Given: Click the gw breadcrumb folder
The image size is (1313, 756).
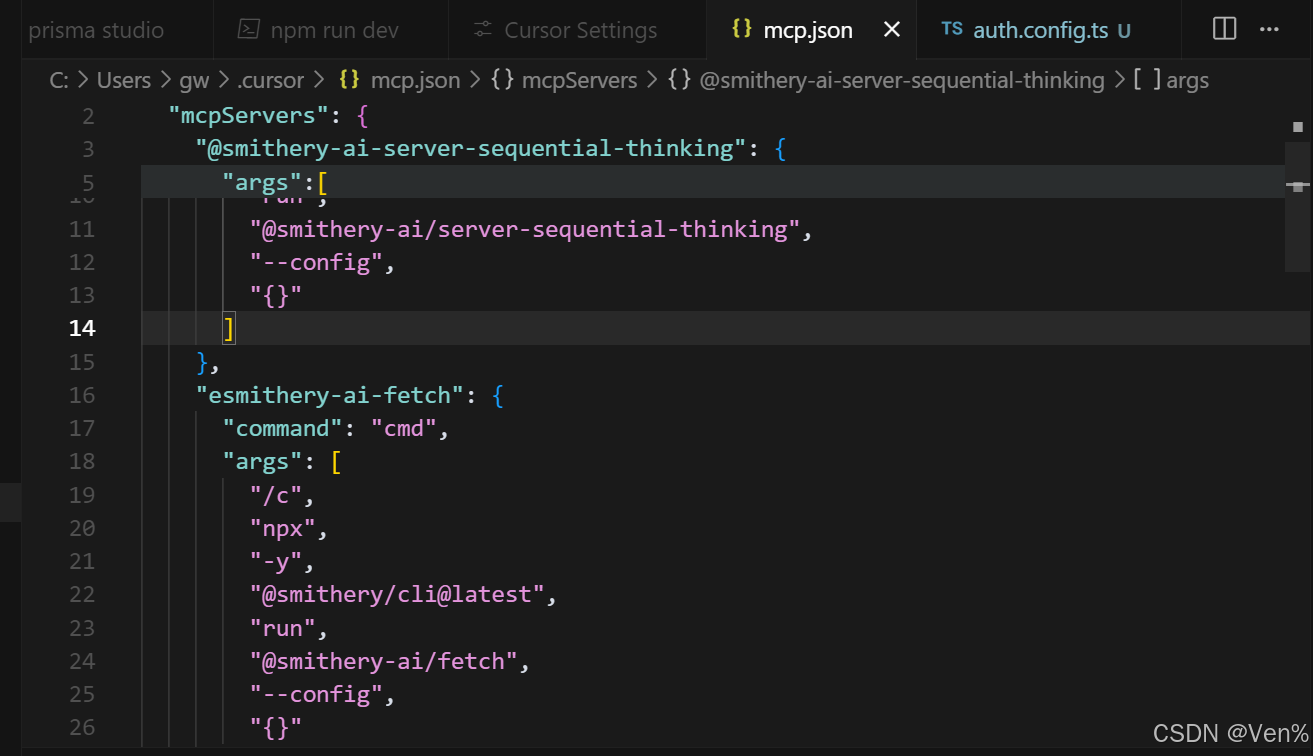Looking at the screenshot, I should (194, 80).
